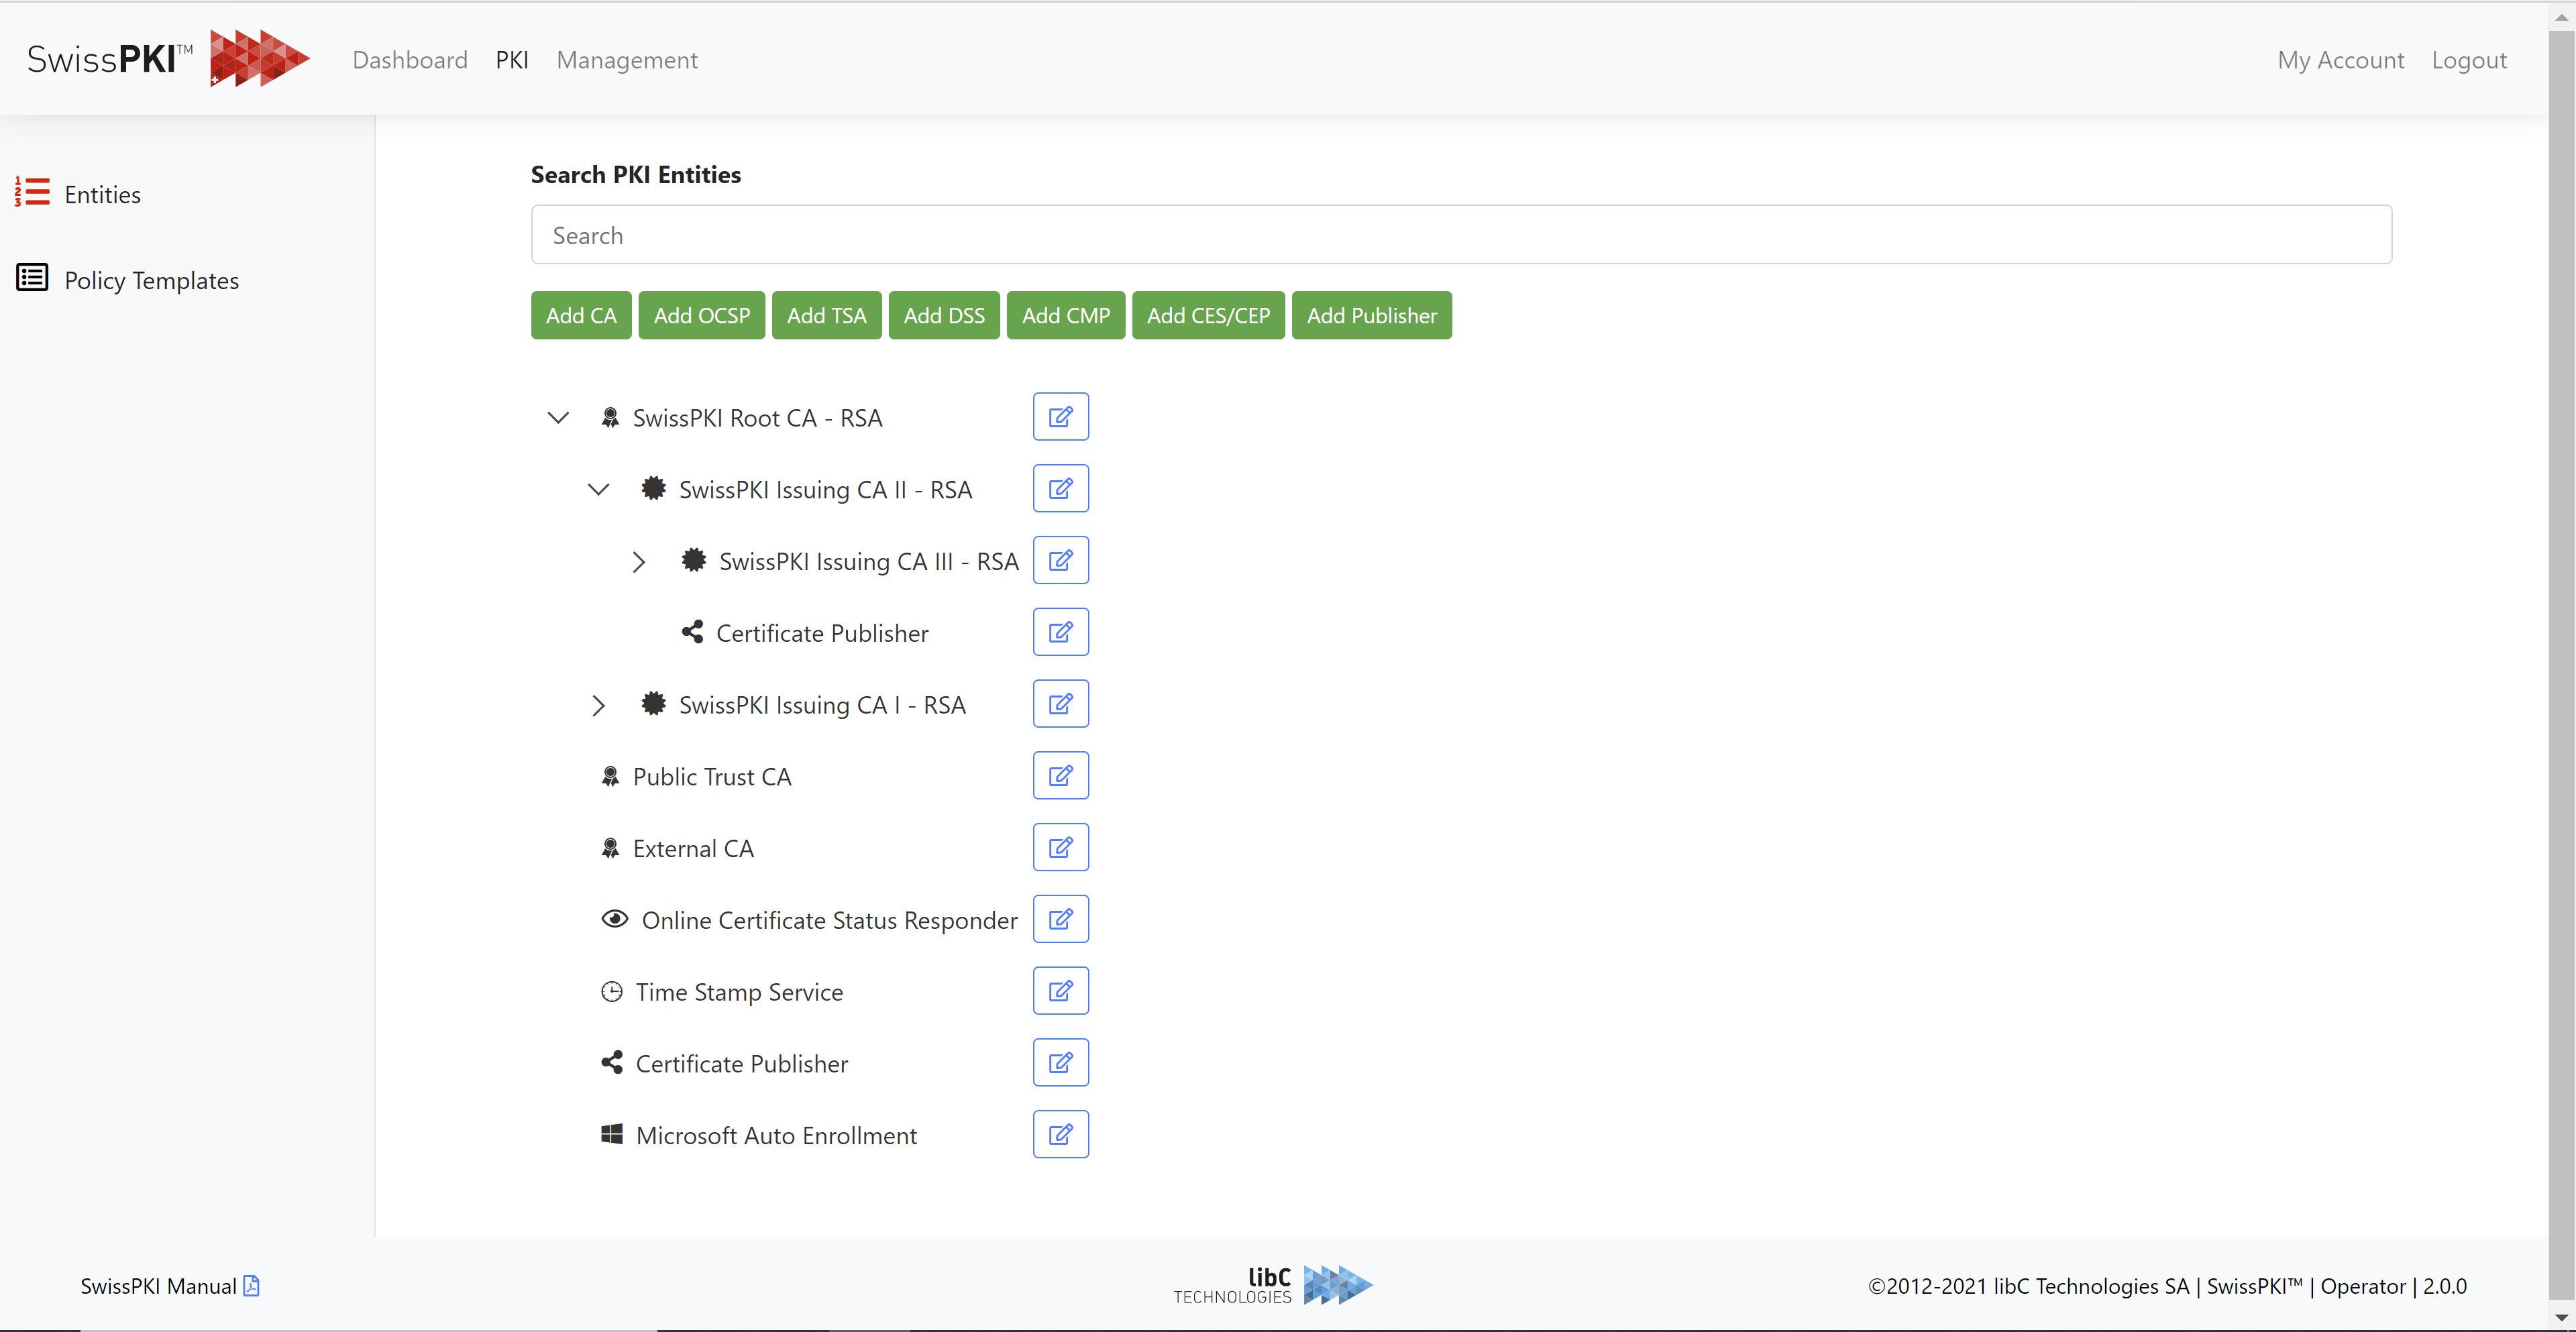This screenshot has height=1332, width=2576.
Task: Click edit icon for Microsoft Auto Enrollment
Action: (x=1060, y=1134)
